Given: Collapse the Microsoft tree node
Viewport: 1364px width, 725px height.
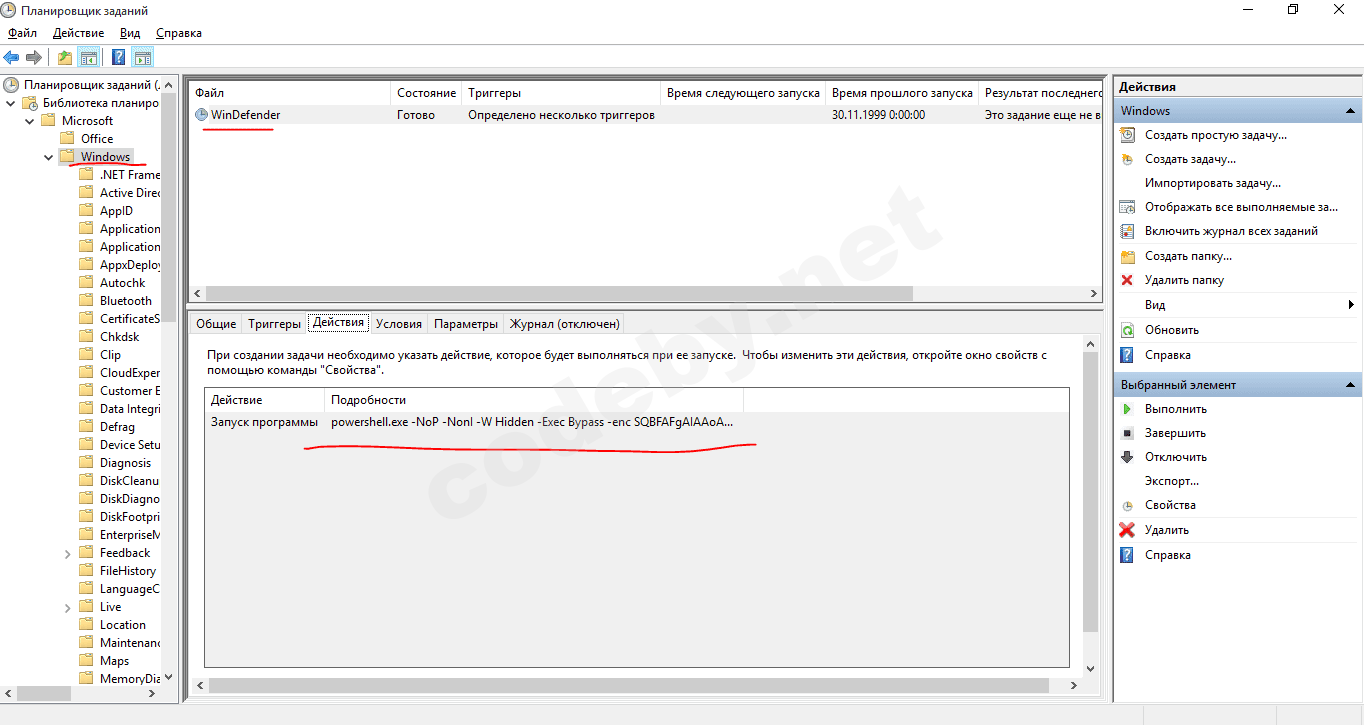Looking at the screenshot, I should click(30, 121).
